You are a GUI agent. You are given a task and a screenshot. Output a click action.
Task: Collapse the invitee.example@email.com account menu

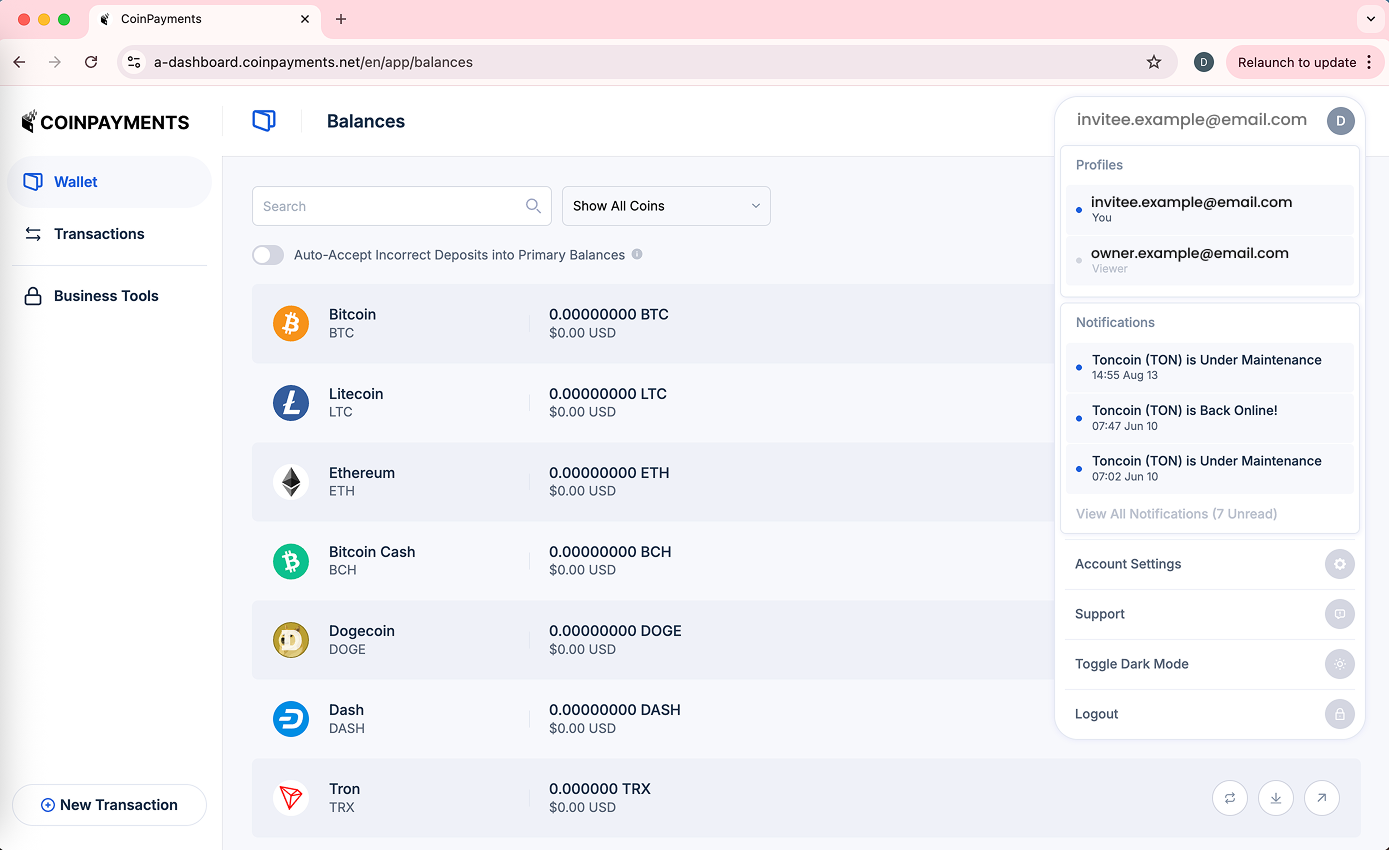(x=1340, y=121)
